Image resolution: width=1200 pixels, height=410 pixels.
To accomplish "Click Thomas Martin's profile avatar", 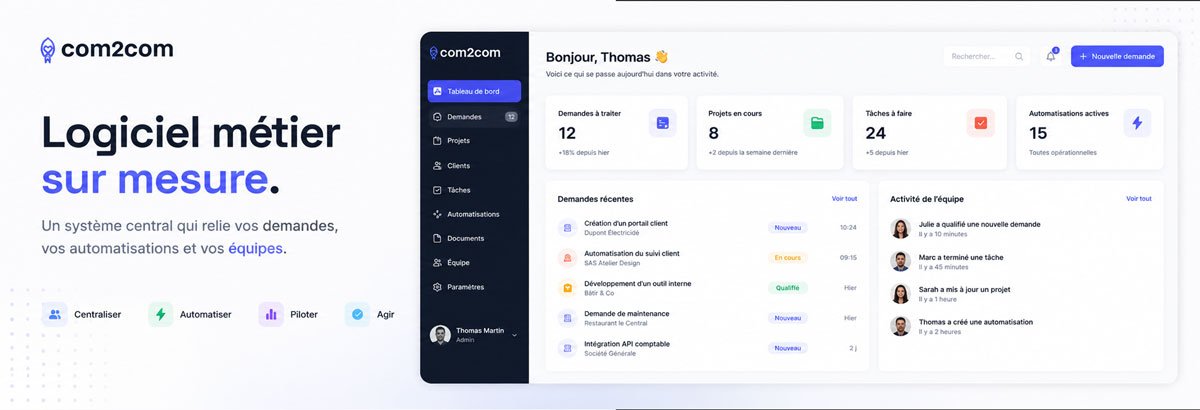I will pos(440,335).
